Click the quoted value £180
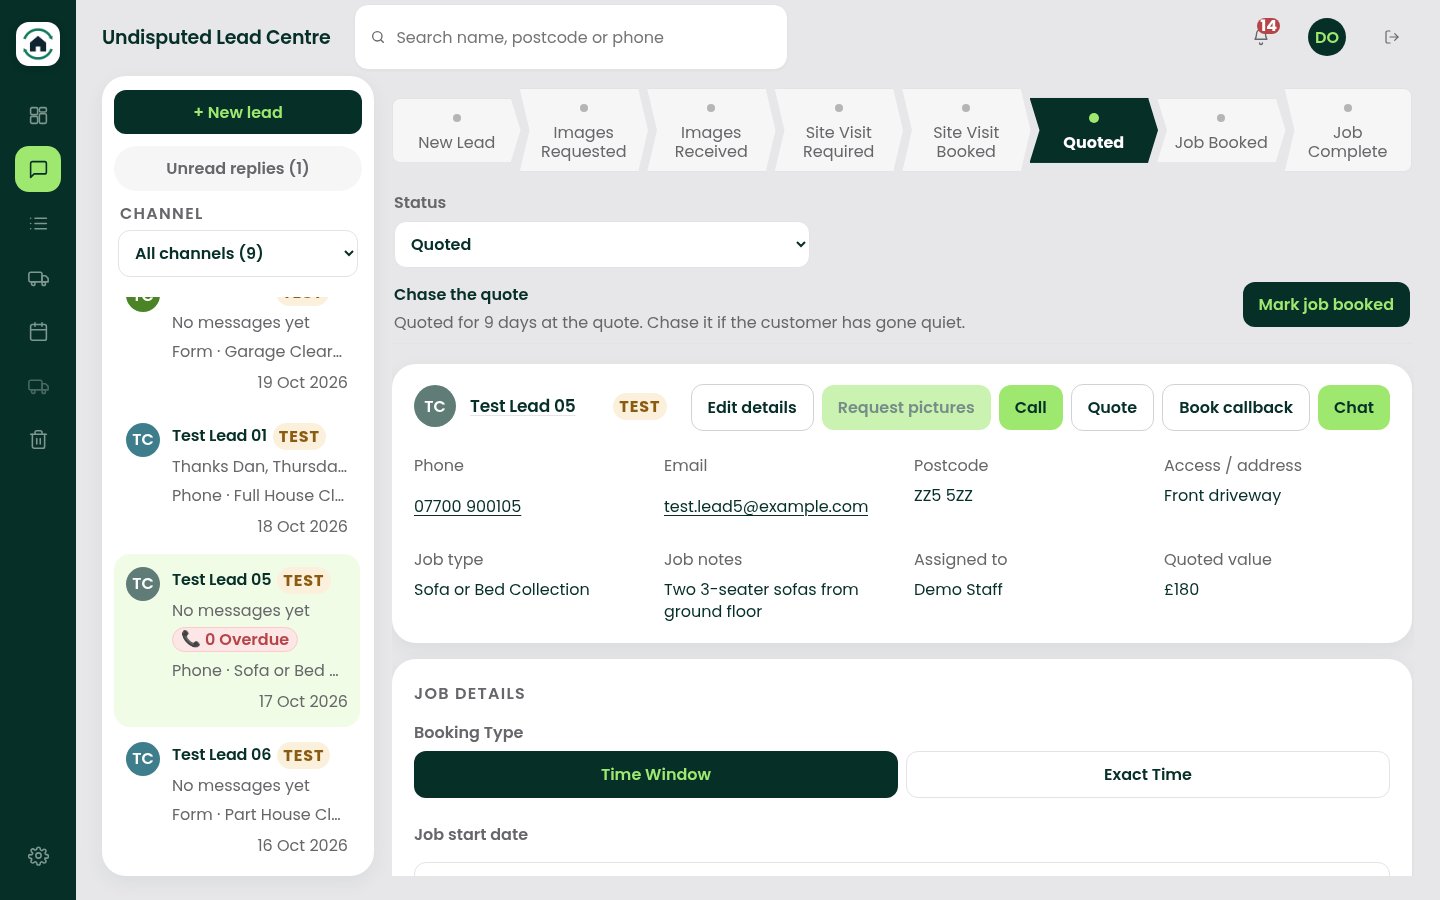The image size is (1440, 900). [x=1181, y=589]
